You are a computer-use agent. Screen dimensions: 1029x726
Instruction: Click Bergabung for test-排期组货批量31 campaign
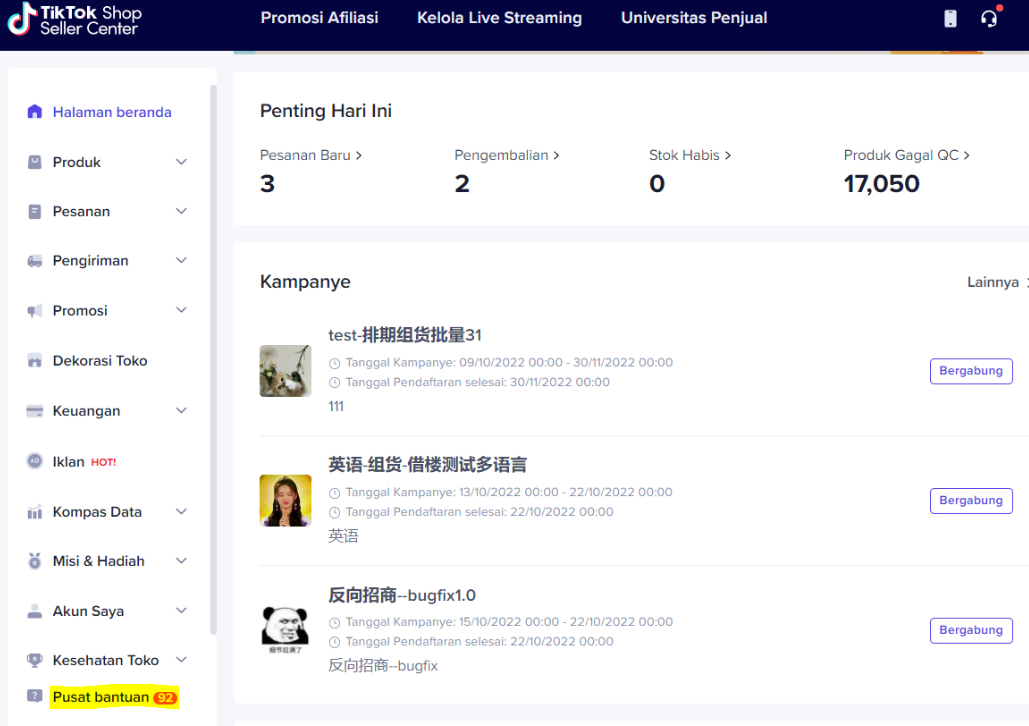pyautogui.click(x=970, y=370)
